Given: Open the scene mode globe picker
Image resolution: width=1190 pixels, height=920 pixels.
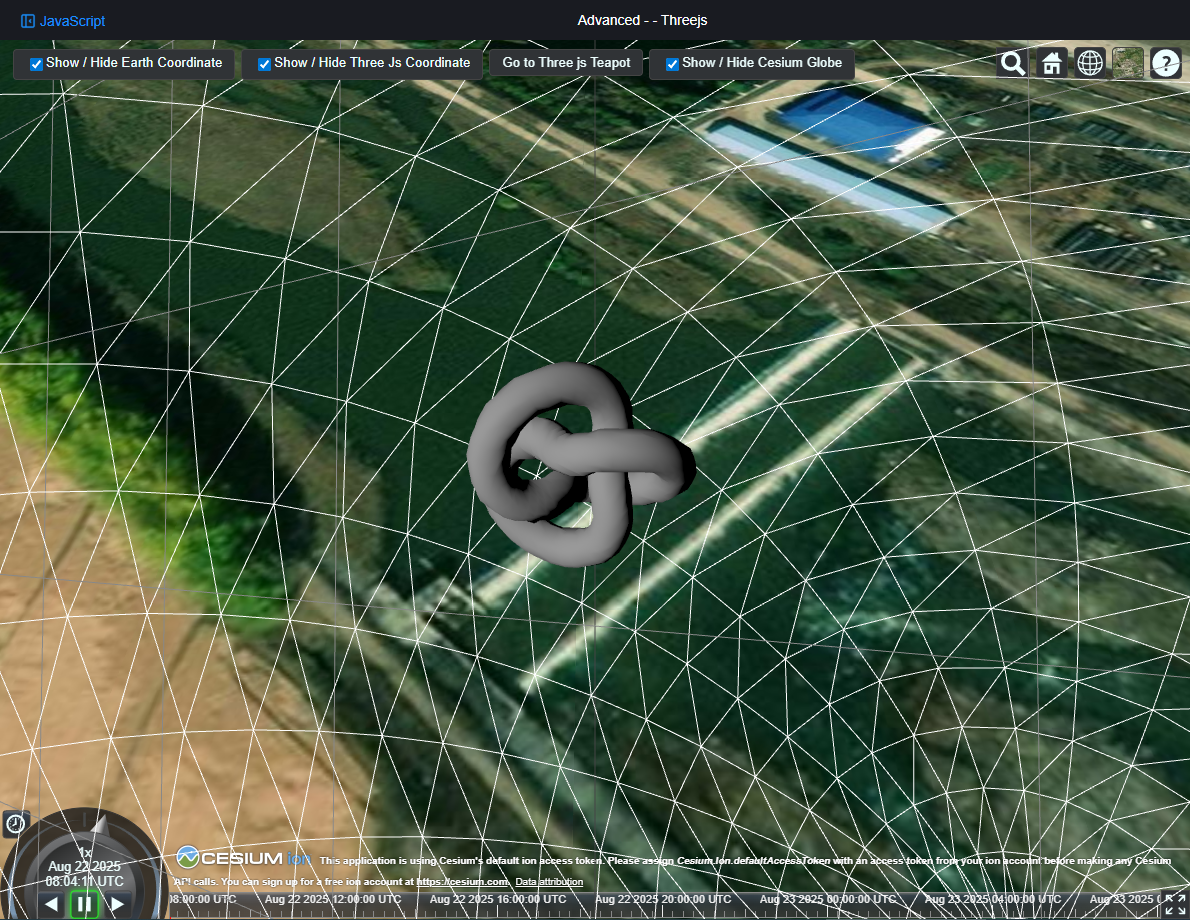Looking at the screenshot, I should point(1090,63).
